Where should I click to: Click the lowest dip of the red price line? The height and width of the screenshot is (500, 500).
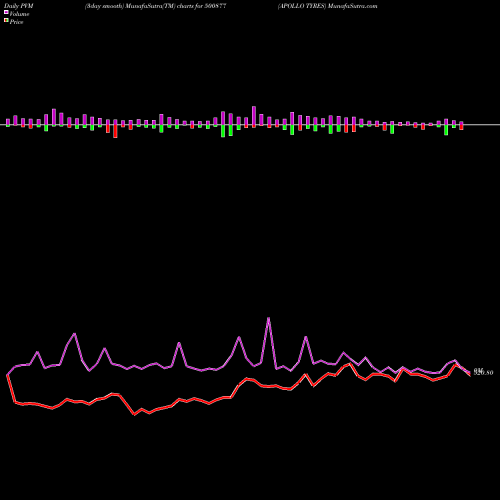pyautogui.click(x=135, y=415)
